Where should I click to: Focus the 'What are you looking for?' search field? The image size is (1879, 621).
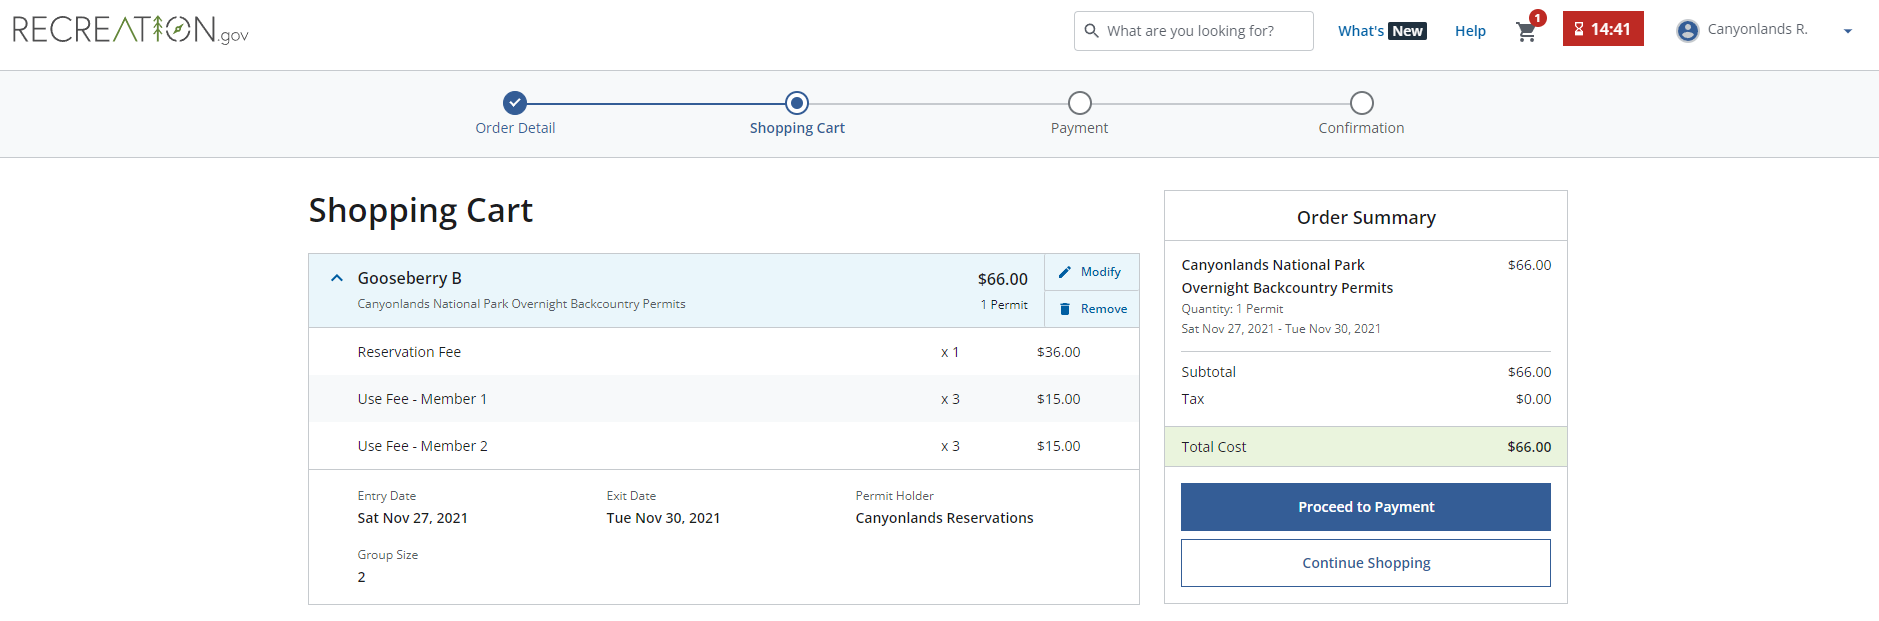pyautogui.click(x=1193, y=31)
